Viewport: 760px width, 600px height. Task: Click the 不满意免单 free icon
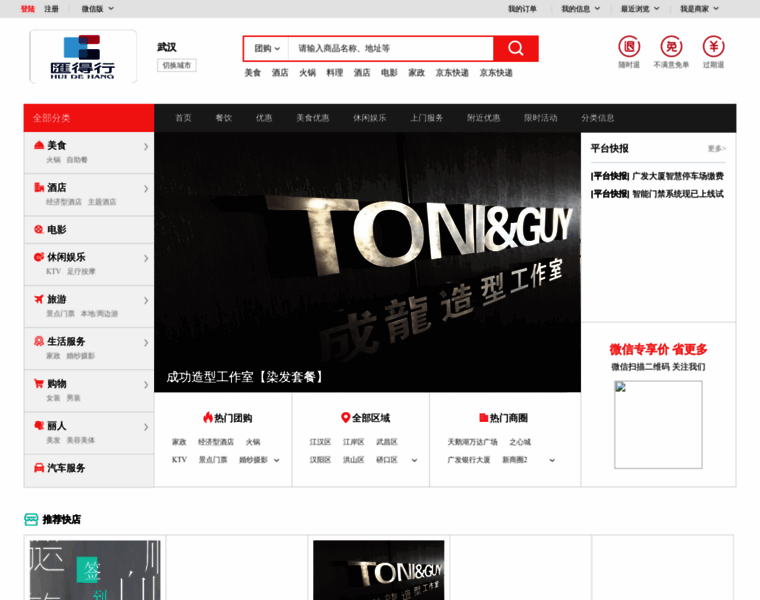click(671, 47)
